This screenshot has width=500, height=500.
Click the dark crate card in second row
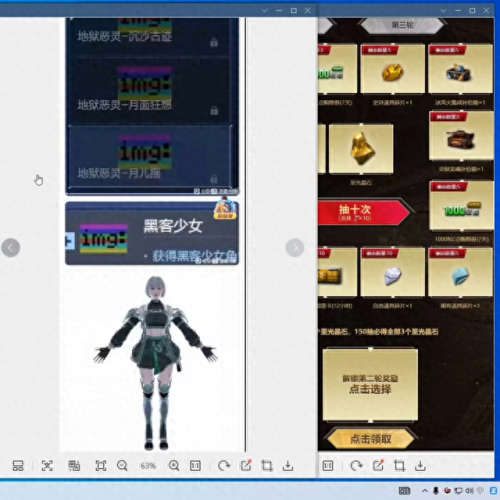pos(462,136)
